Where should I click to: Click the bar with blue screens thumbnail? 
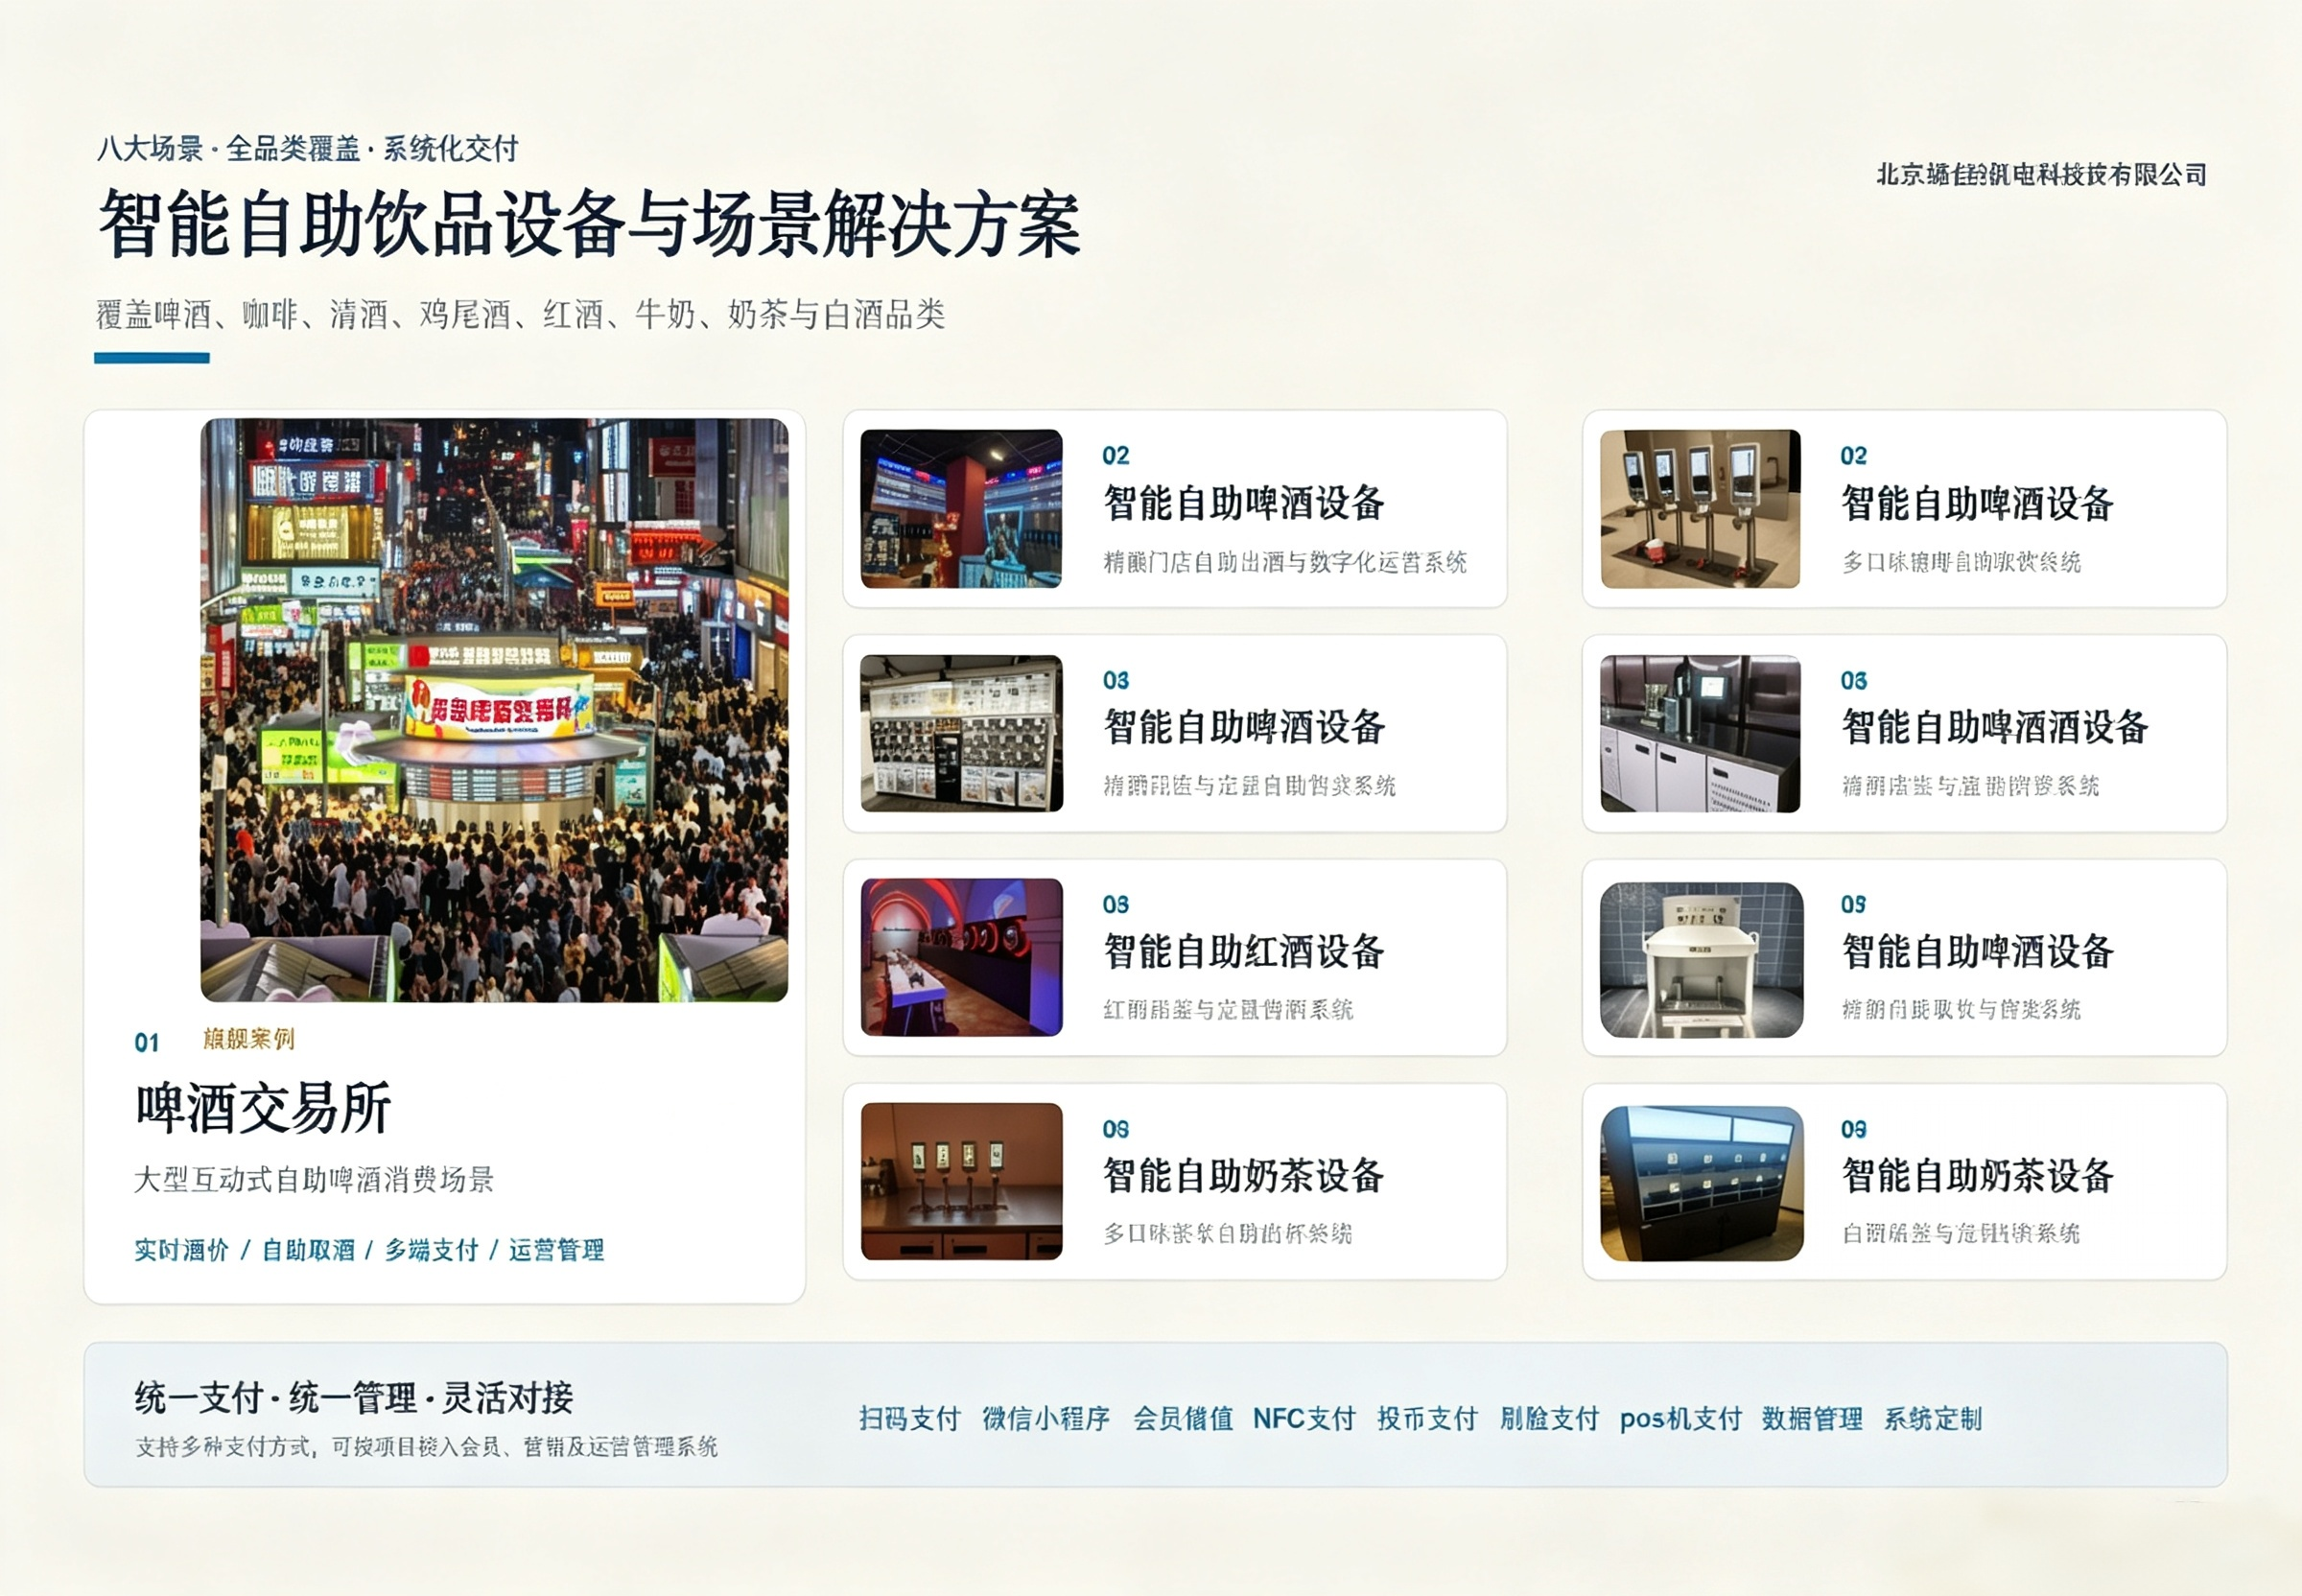coord(961,508)
